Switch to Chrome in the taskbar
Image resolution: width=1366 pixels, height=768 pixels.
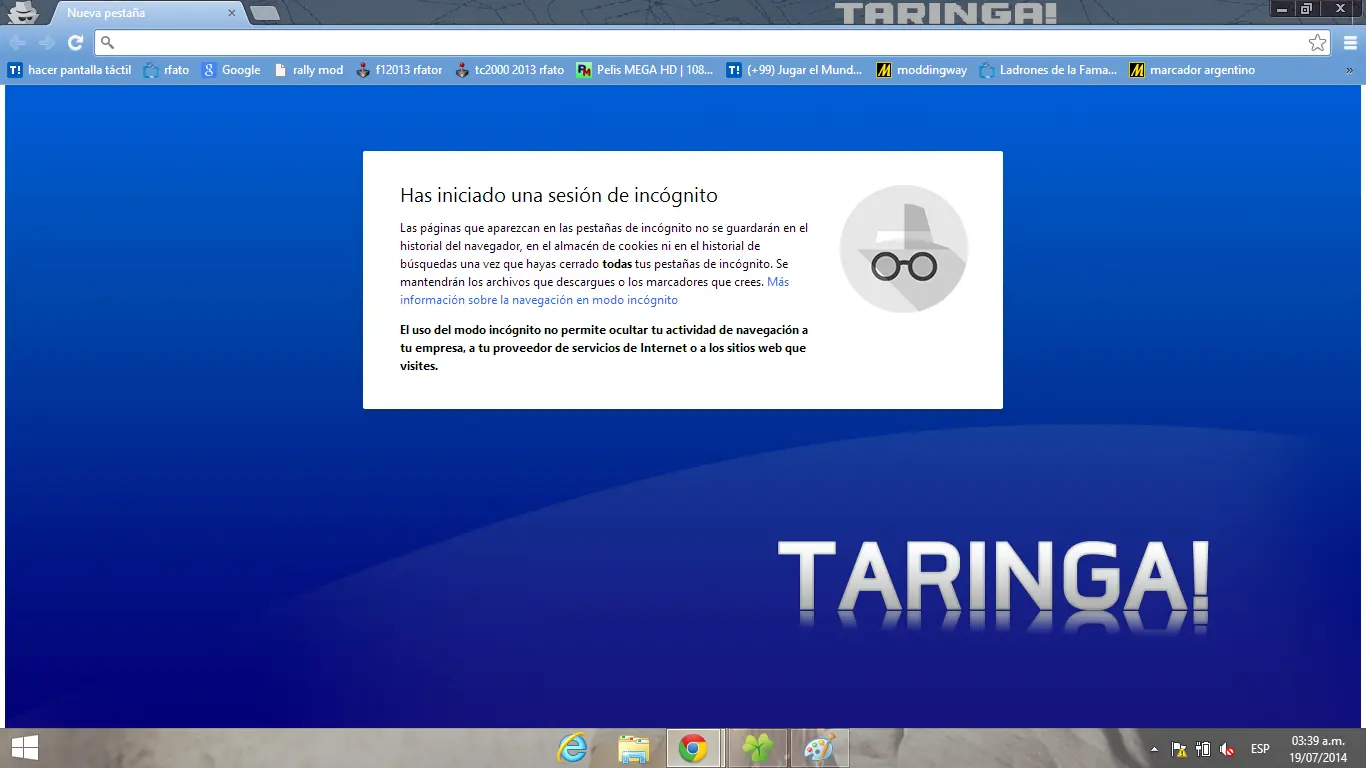(x=693, y=748)
